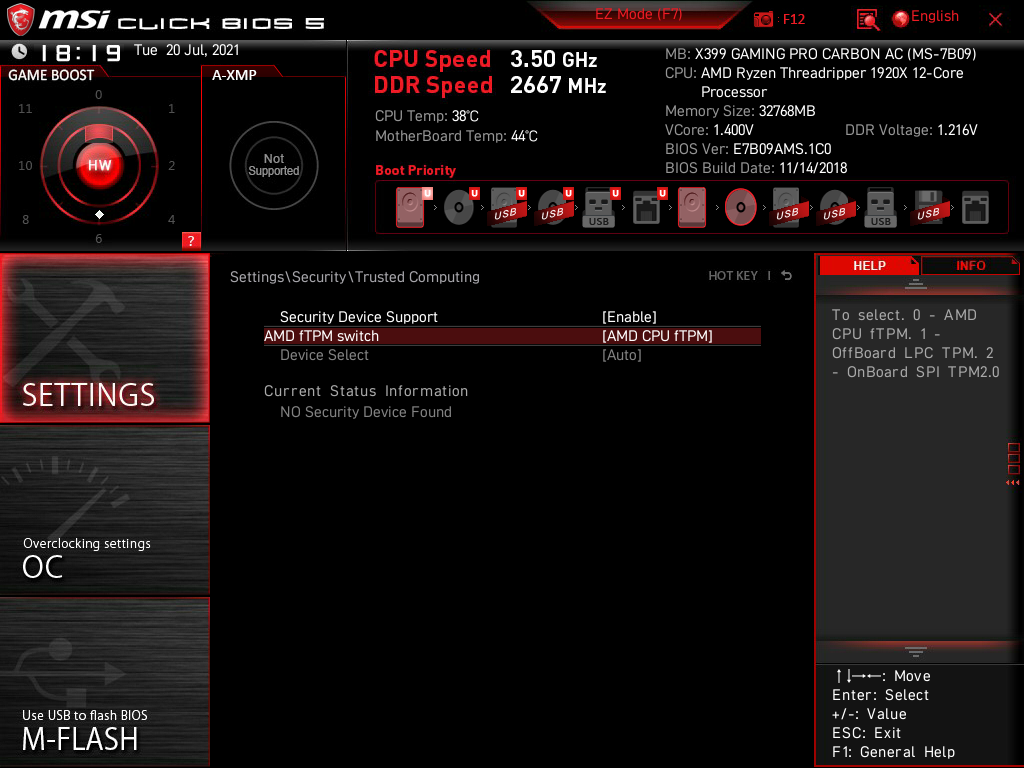Click the Device Select label
The height and width of the screenshot is (768, 1024).
pyautogui.click(x=324, y=355)
